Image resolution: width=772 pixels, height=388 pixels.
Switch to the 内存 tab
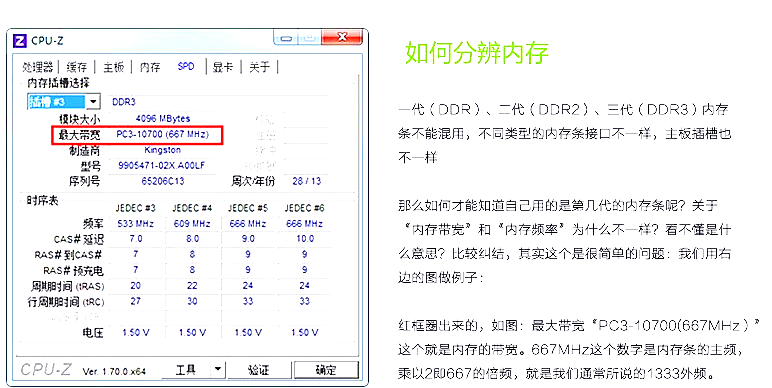(150, 67)
